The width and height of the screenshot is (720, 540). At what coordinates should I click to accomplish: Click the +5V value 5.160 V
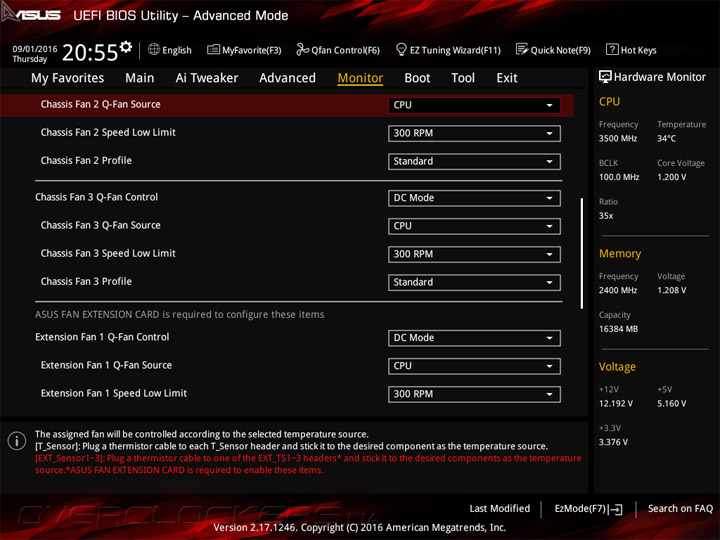[x=671, y=403]
